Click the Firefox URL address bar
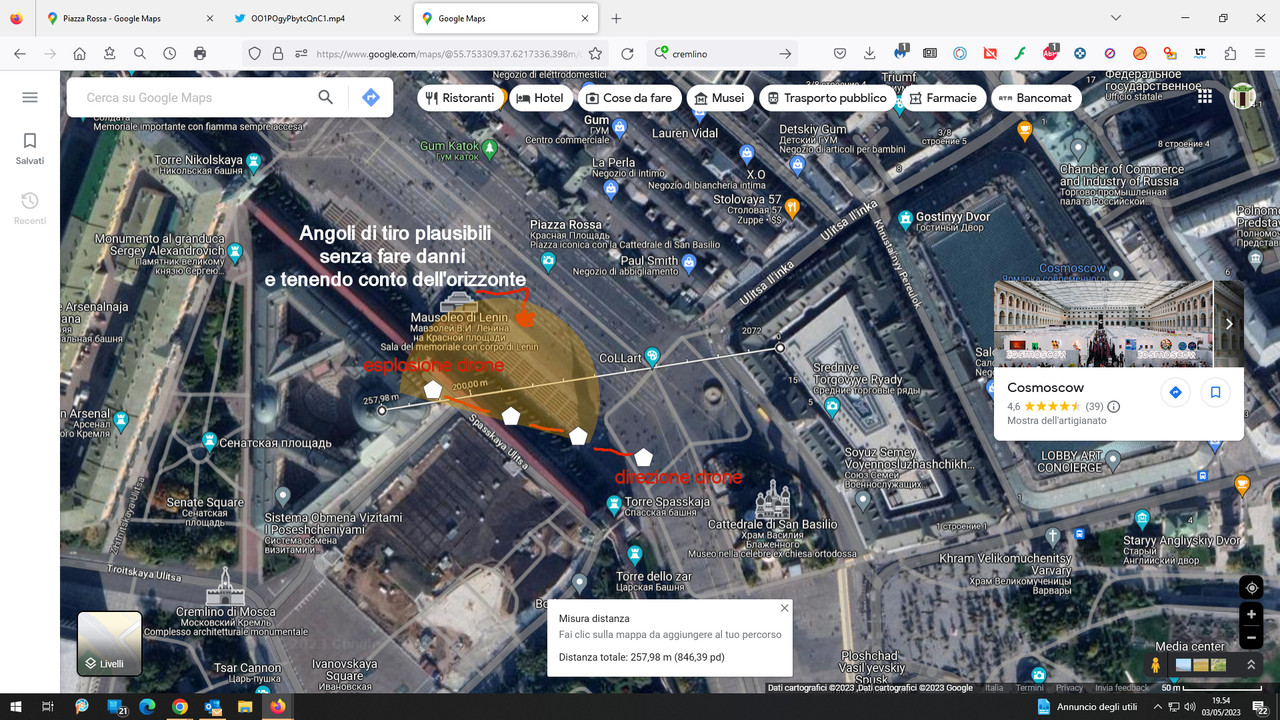This screenshot has height=720, width=1280. pos(446,54)
